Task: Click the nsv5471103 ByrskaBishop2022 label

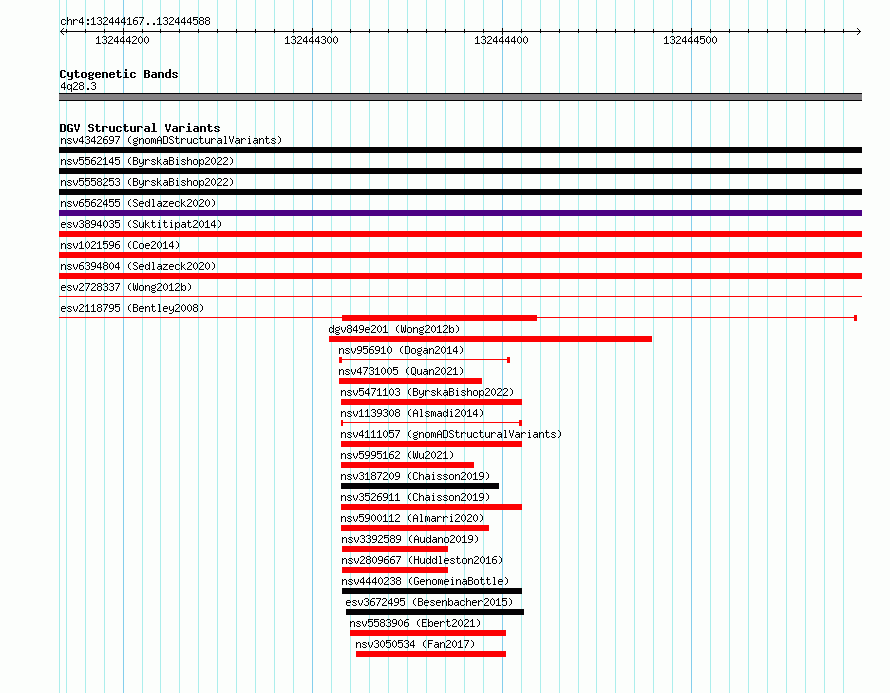Action: pos(427,392)
